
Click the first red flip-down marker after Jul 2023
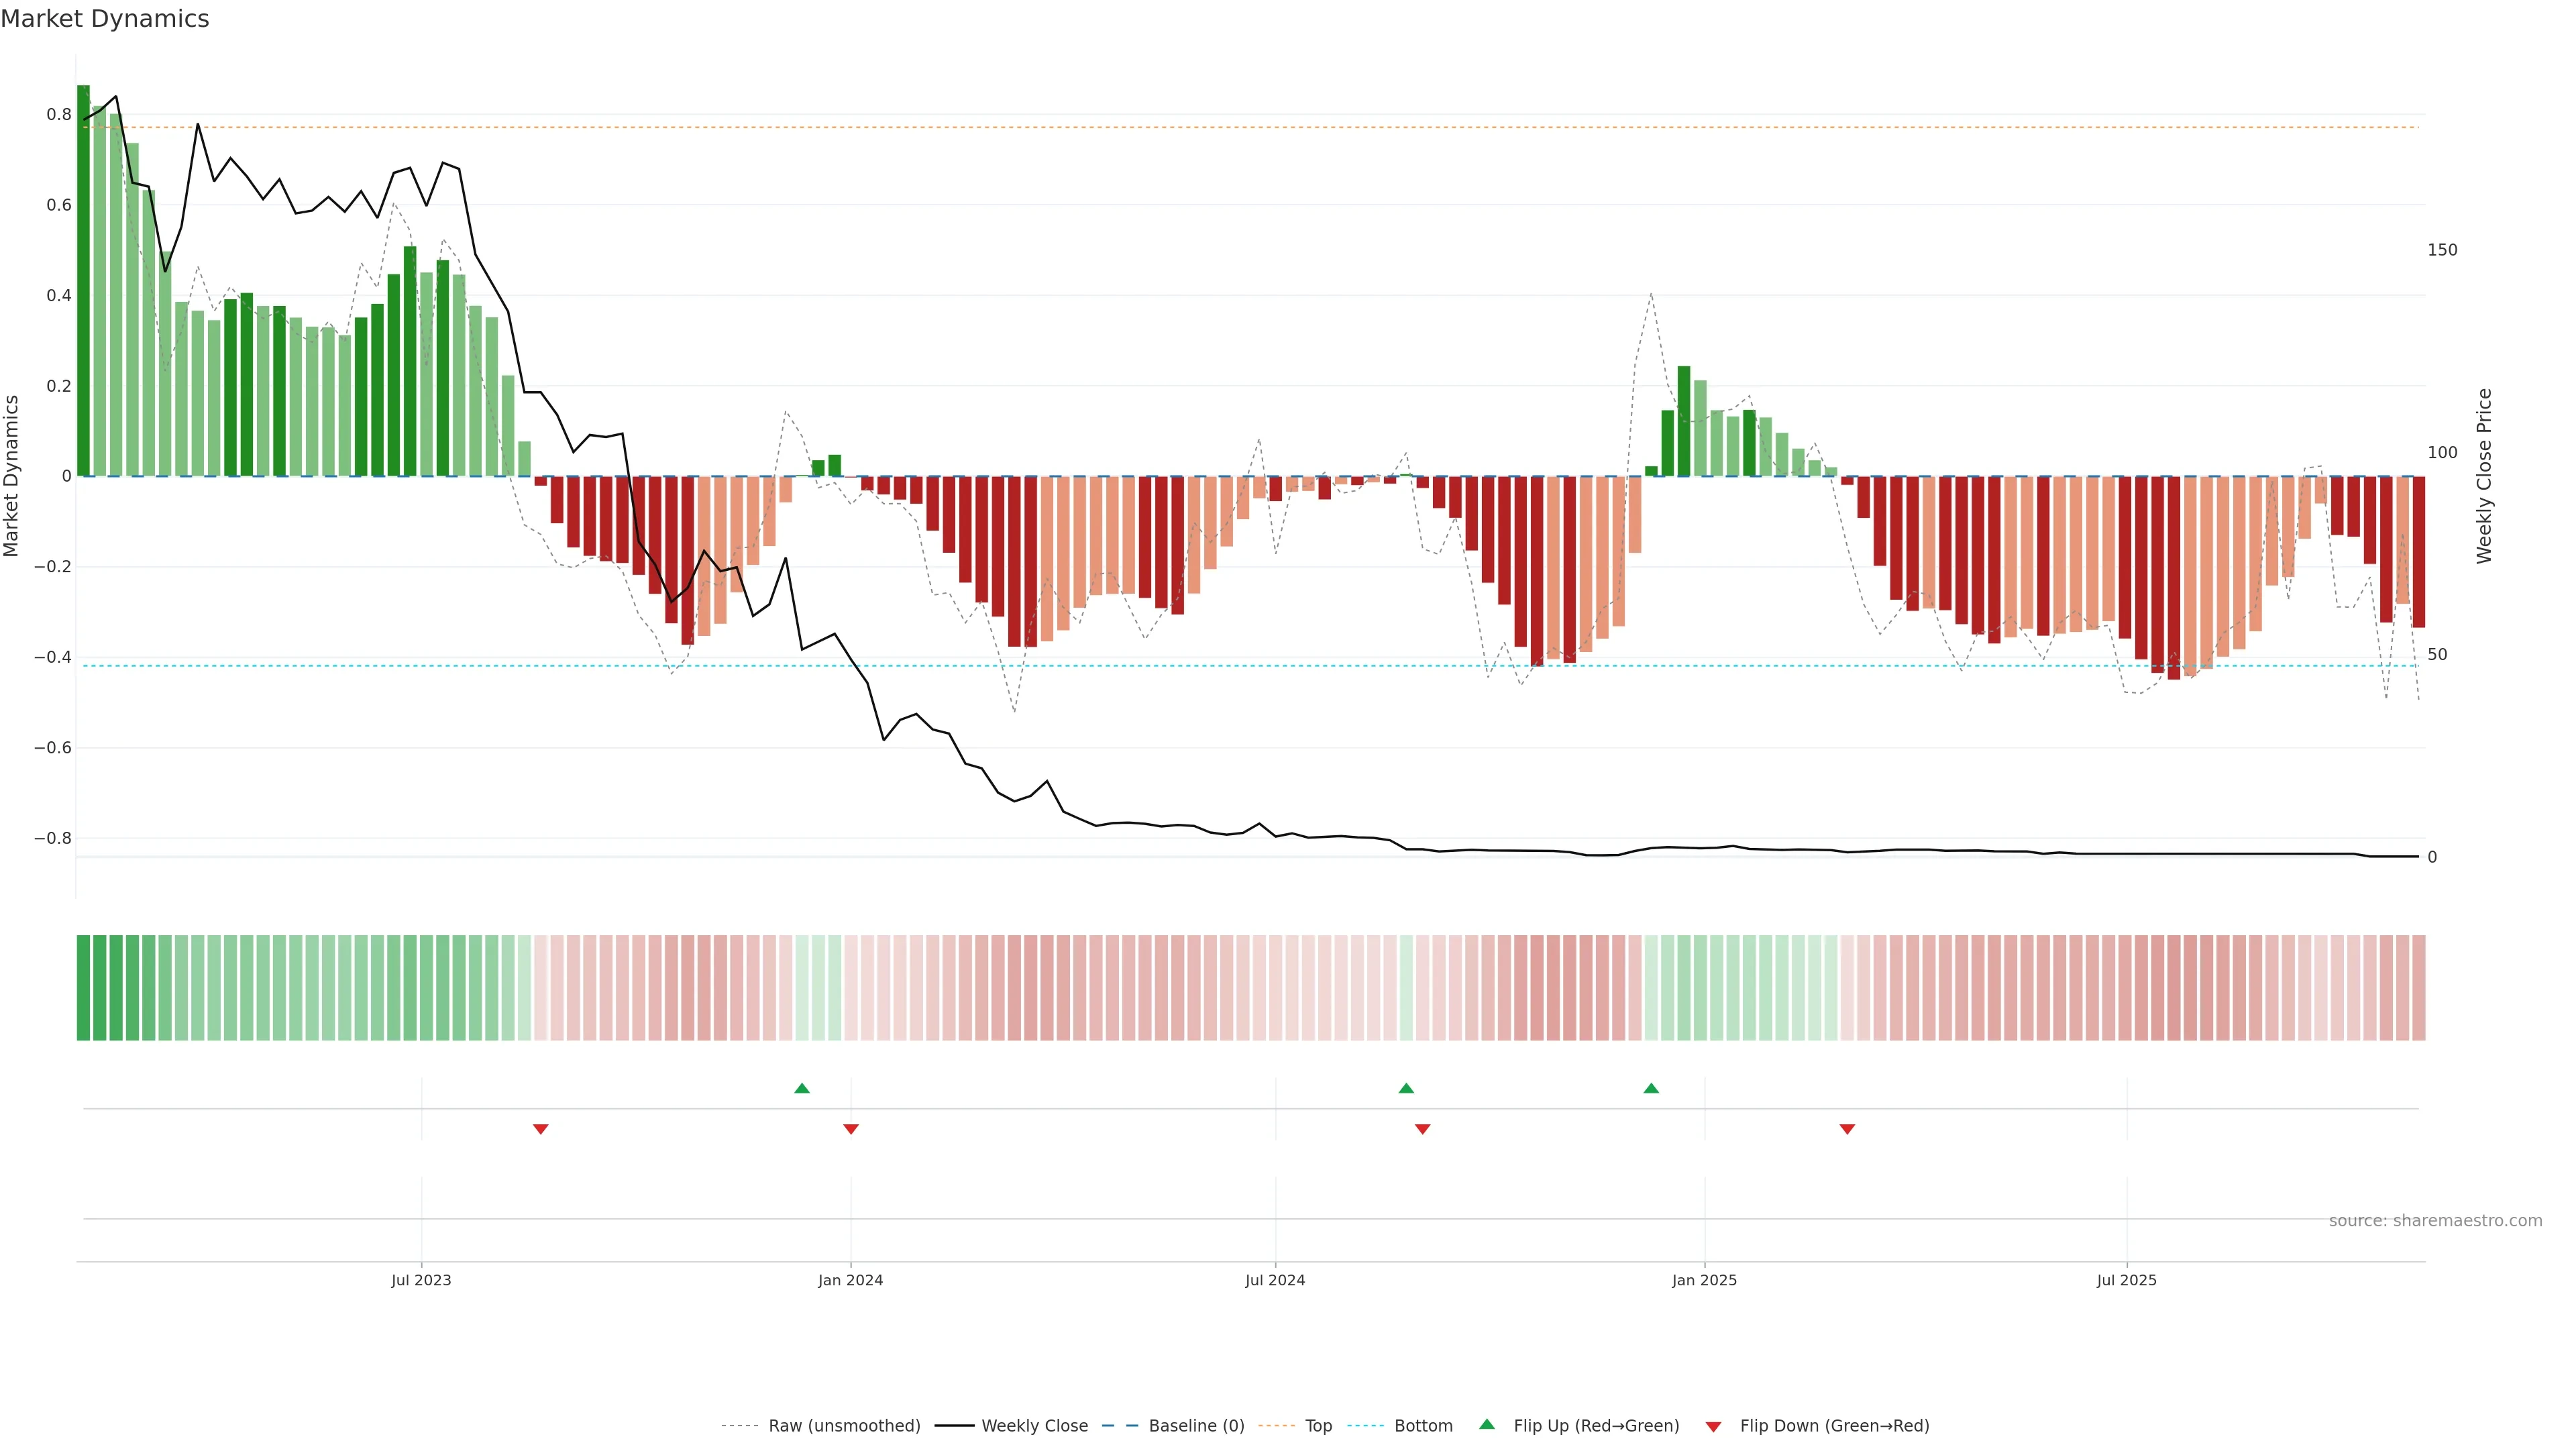coord(540,1129)
